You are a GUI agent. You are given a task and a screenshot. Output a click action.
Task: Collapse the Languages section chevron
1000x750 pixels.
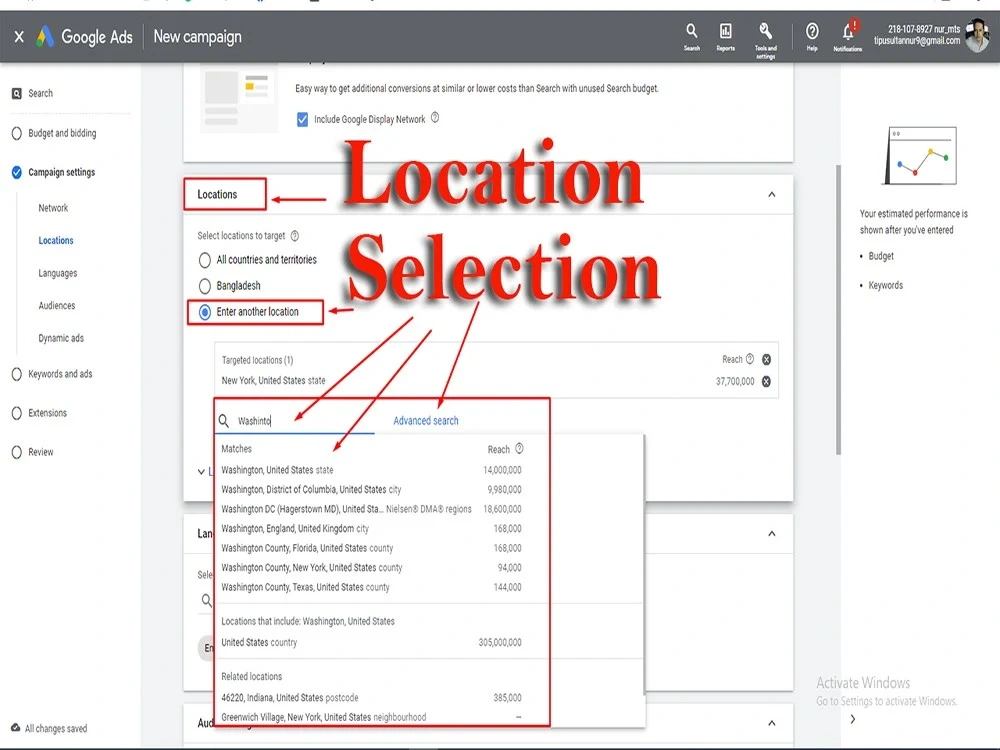[x=772, y=534]
